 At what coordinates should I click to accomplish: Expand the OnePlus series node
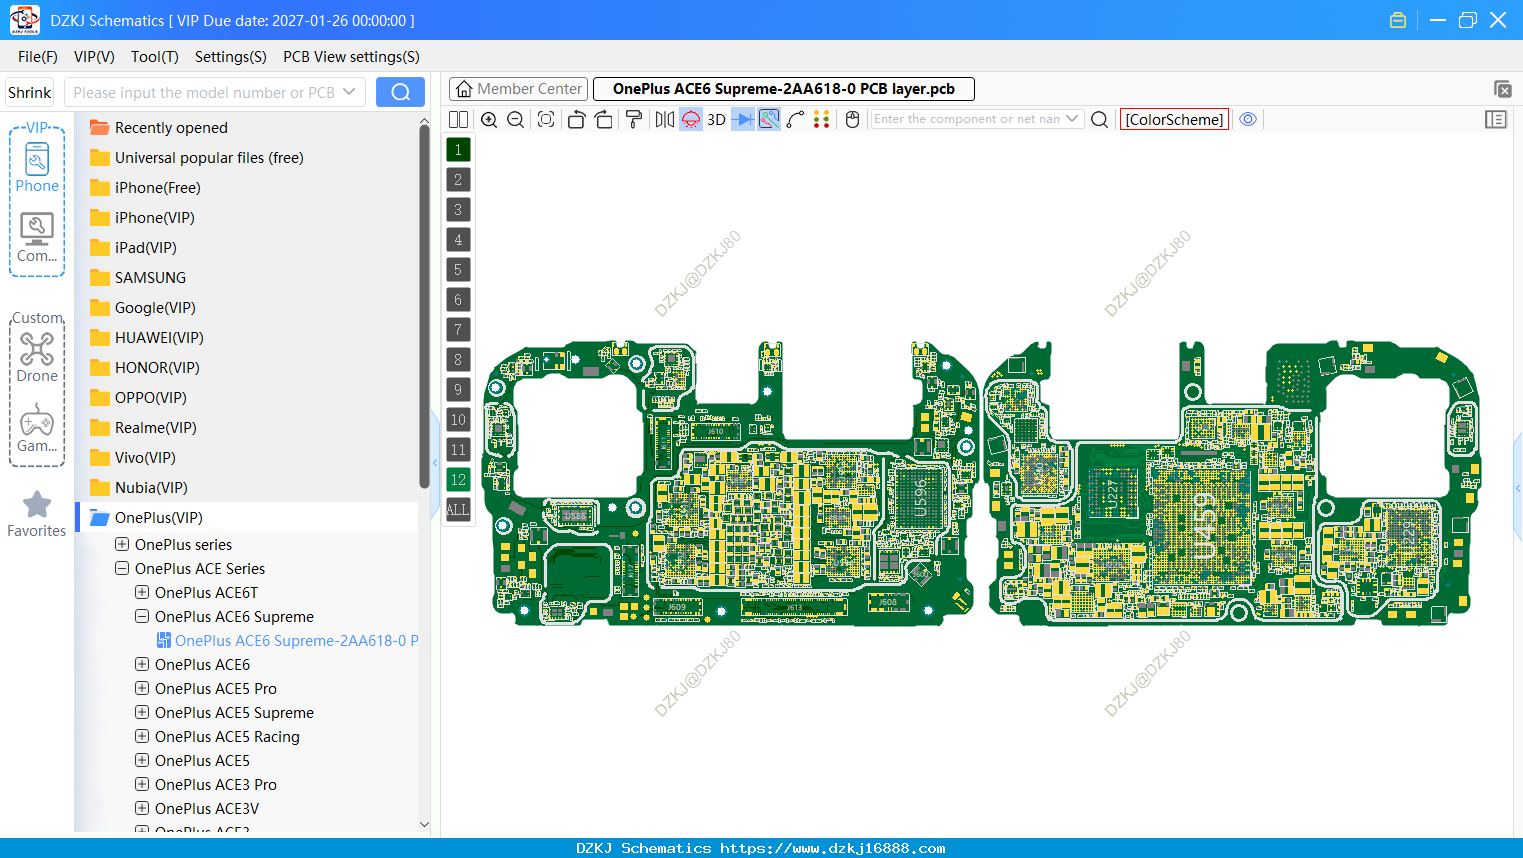click(x=122, y=545)
